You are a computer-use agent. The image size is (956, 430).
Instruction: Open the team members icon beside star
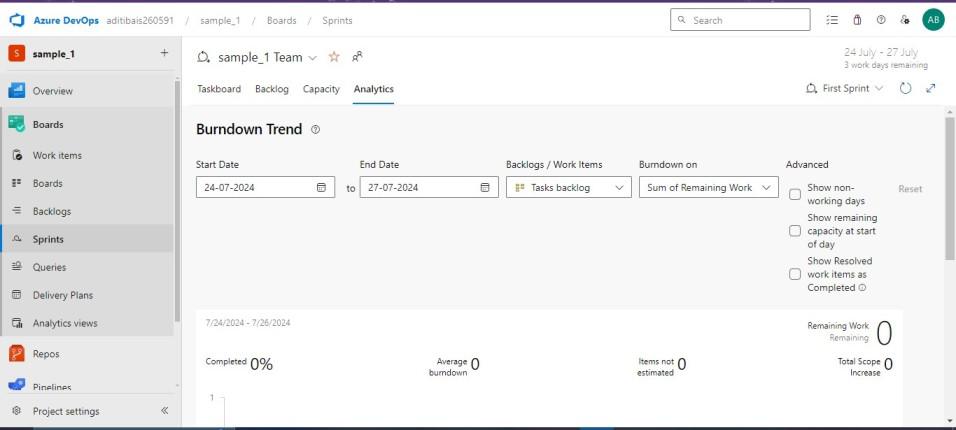pyautogui.click(x=358, y=57)
